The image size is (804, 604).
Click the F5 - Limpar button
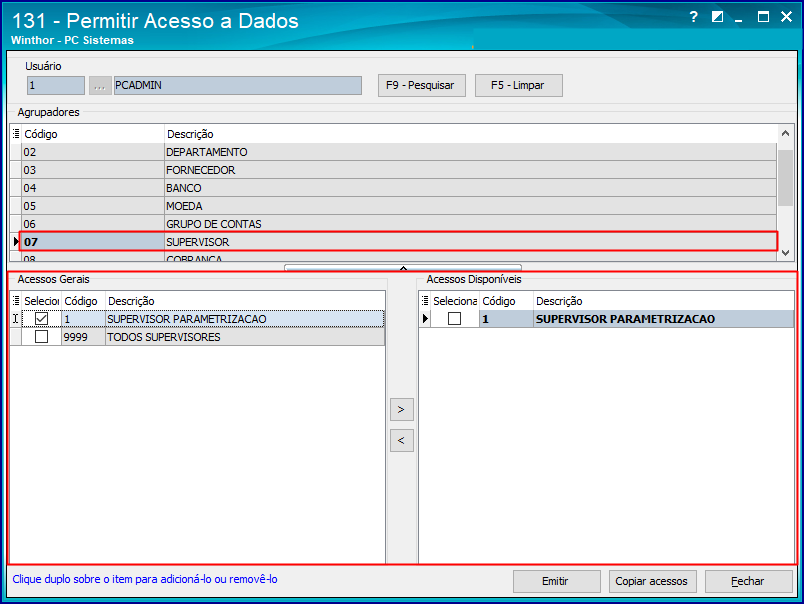(518, 85)
